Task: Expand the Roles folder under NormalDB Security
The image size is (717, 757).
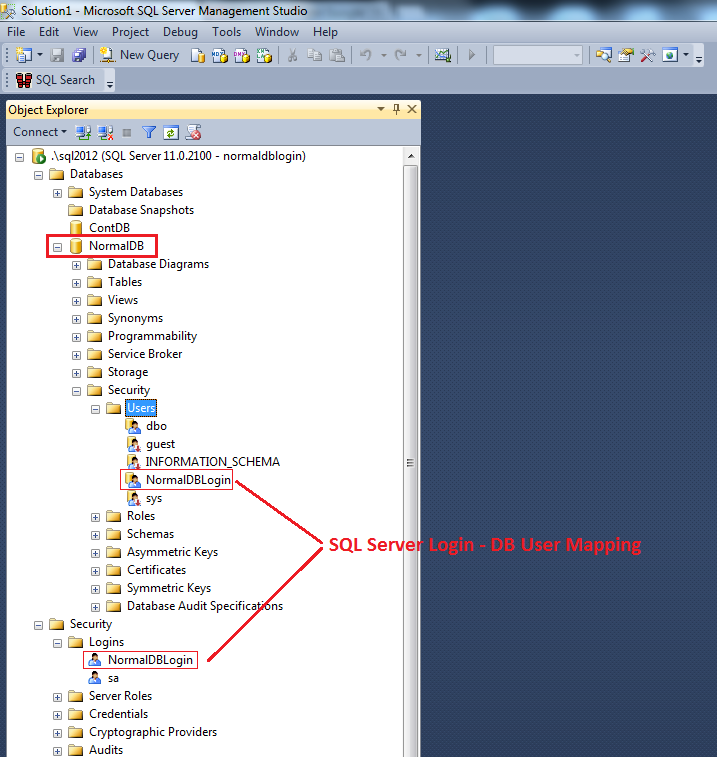Action: [96, 517]
